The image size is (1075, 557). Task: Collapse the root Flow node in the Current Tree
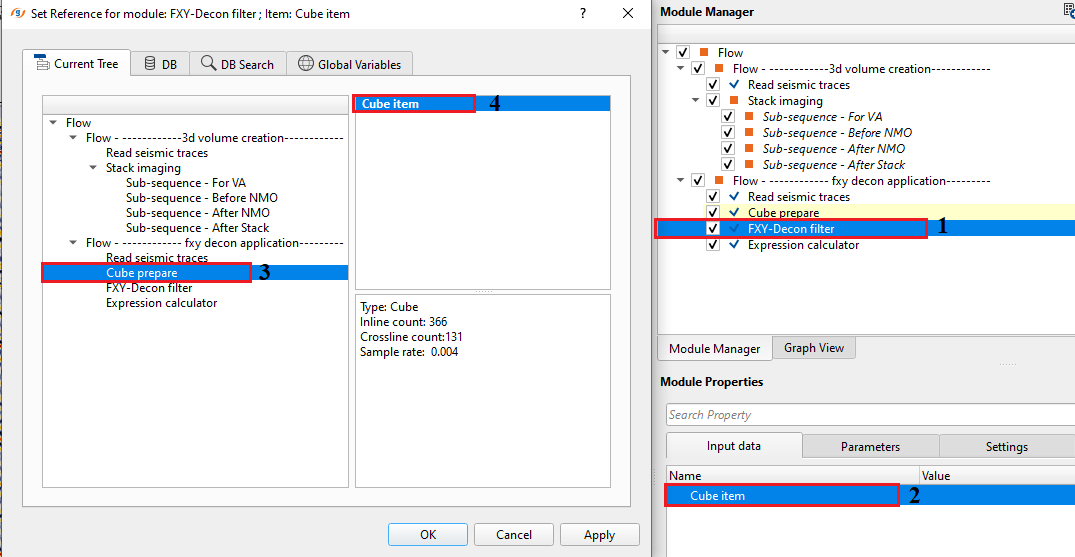coord(53,123)
